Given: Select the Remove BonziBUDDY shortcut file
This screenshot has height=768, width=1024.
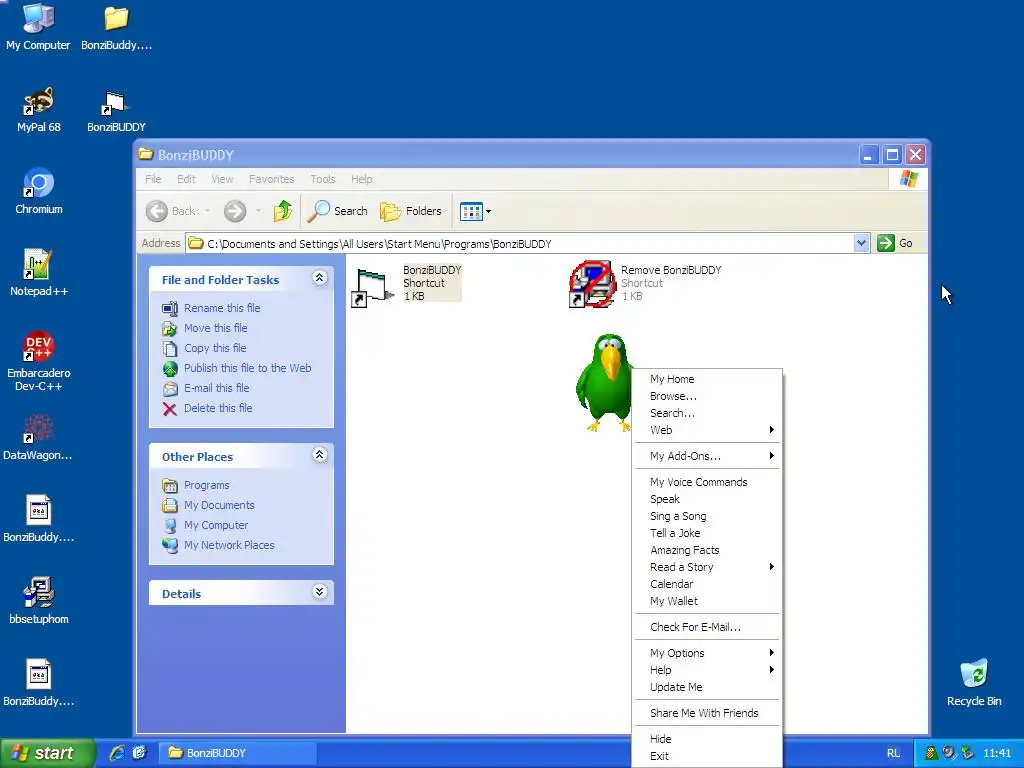Looking at the screenshot, I should [645, 283].
